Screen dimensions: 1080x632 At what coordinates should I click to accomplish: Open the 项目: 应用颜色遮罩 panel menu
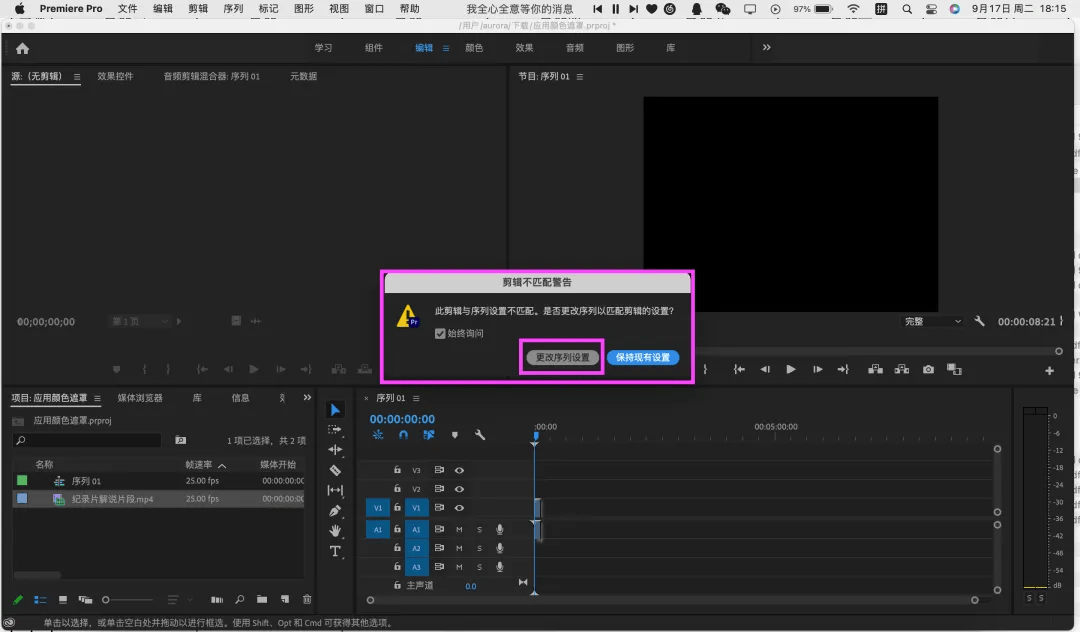pos(97,398)
